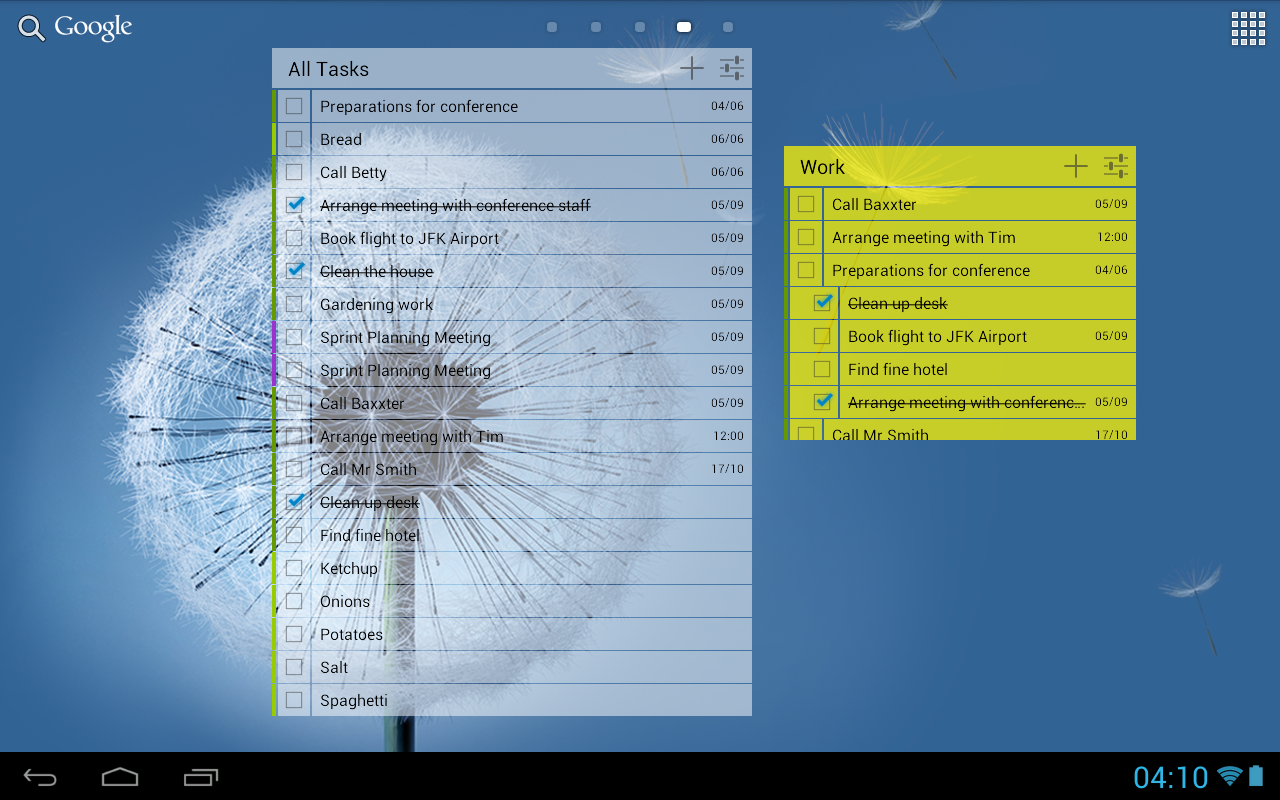Tap the 17/10 date in All Tasks
The height and width of the screenshot is (800, 1280).
pos(727,469)
